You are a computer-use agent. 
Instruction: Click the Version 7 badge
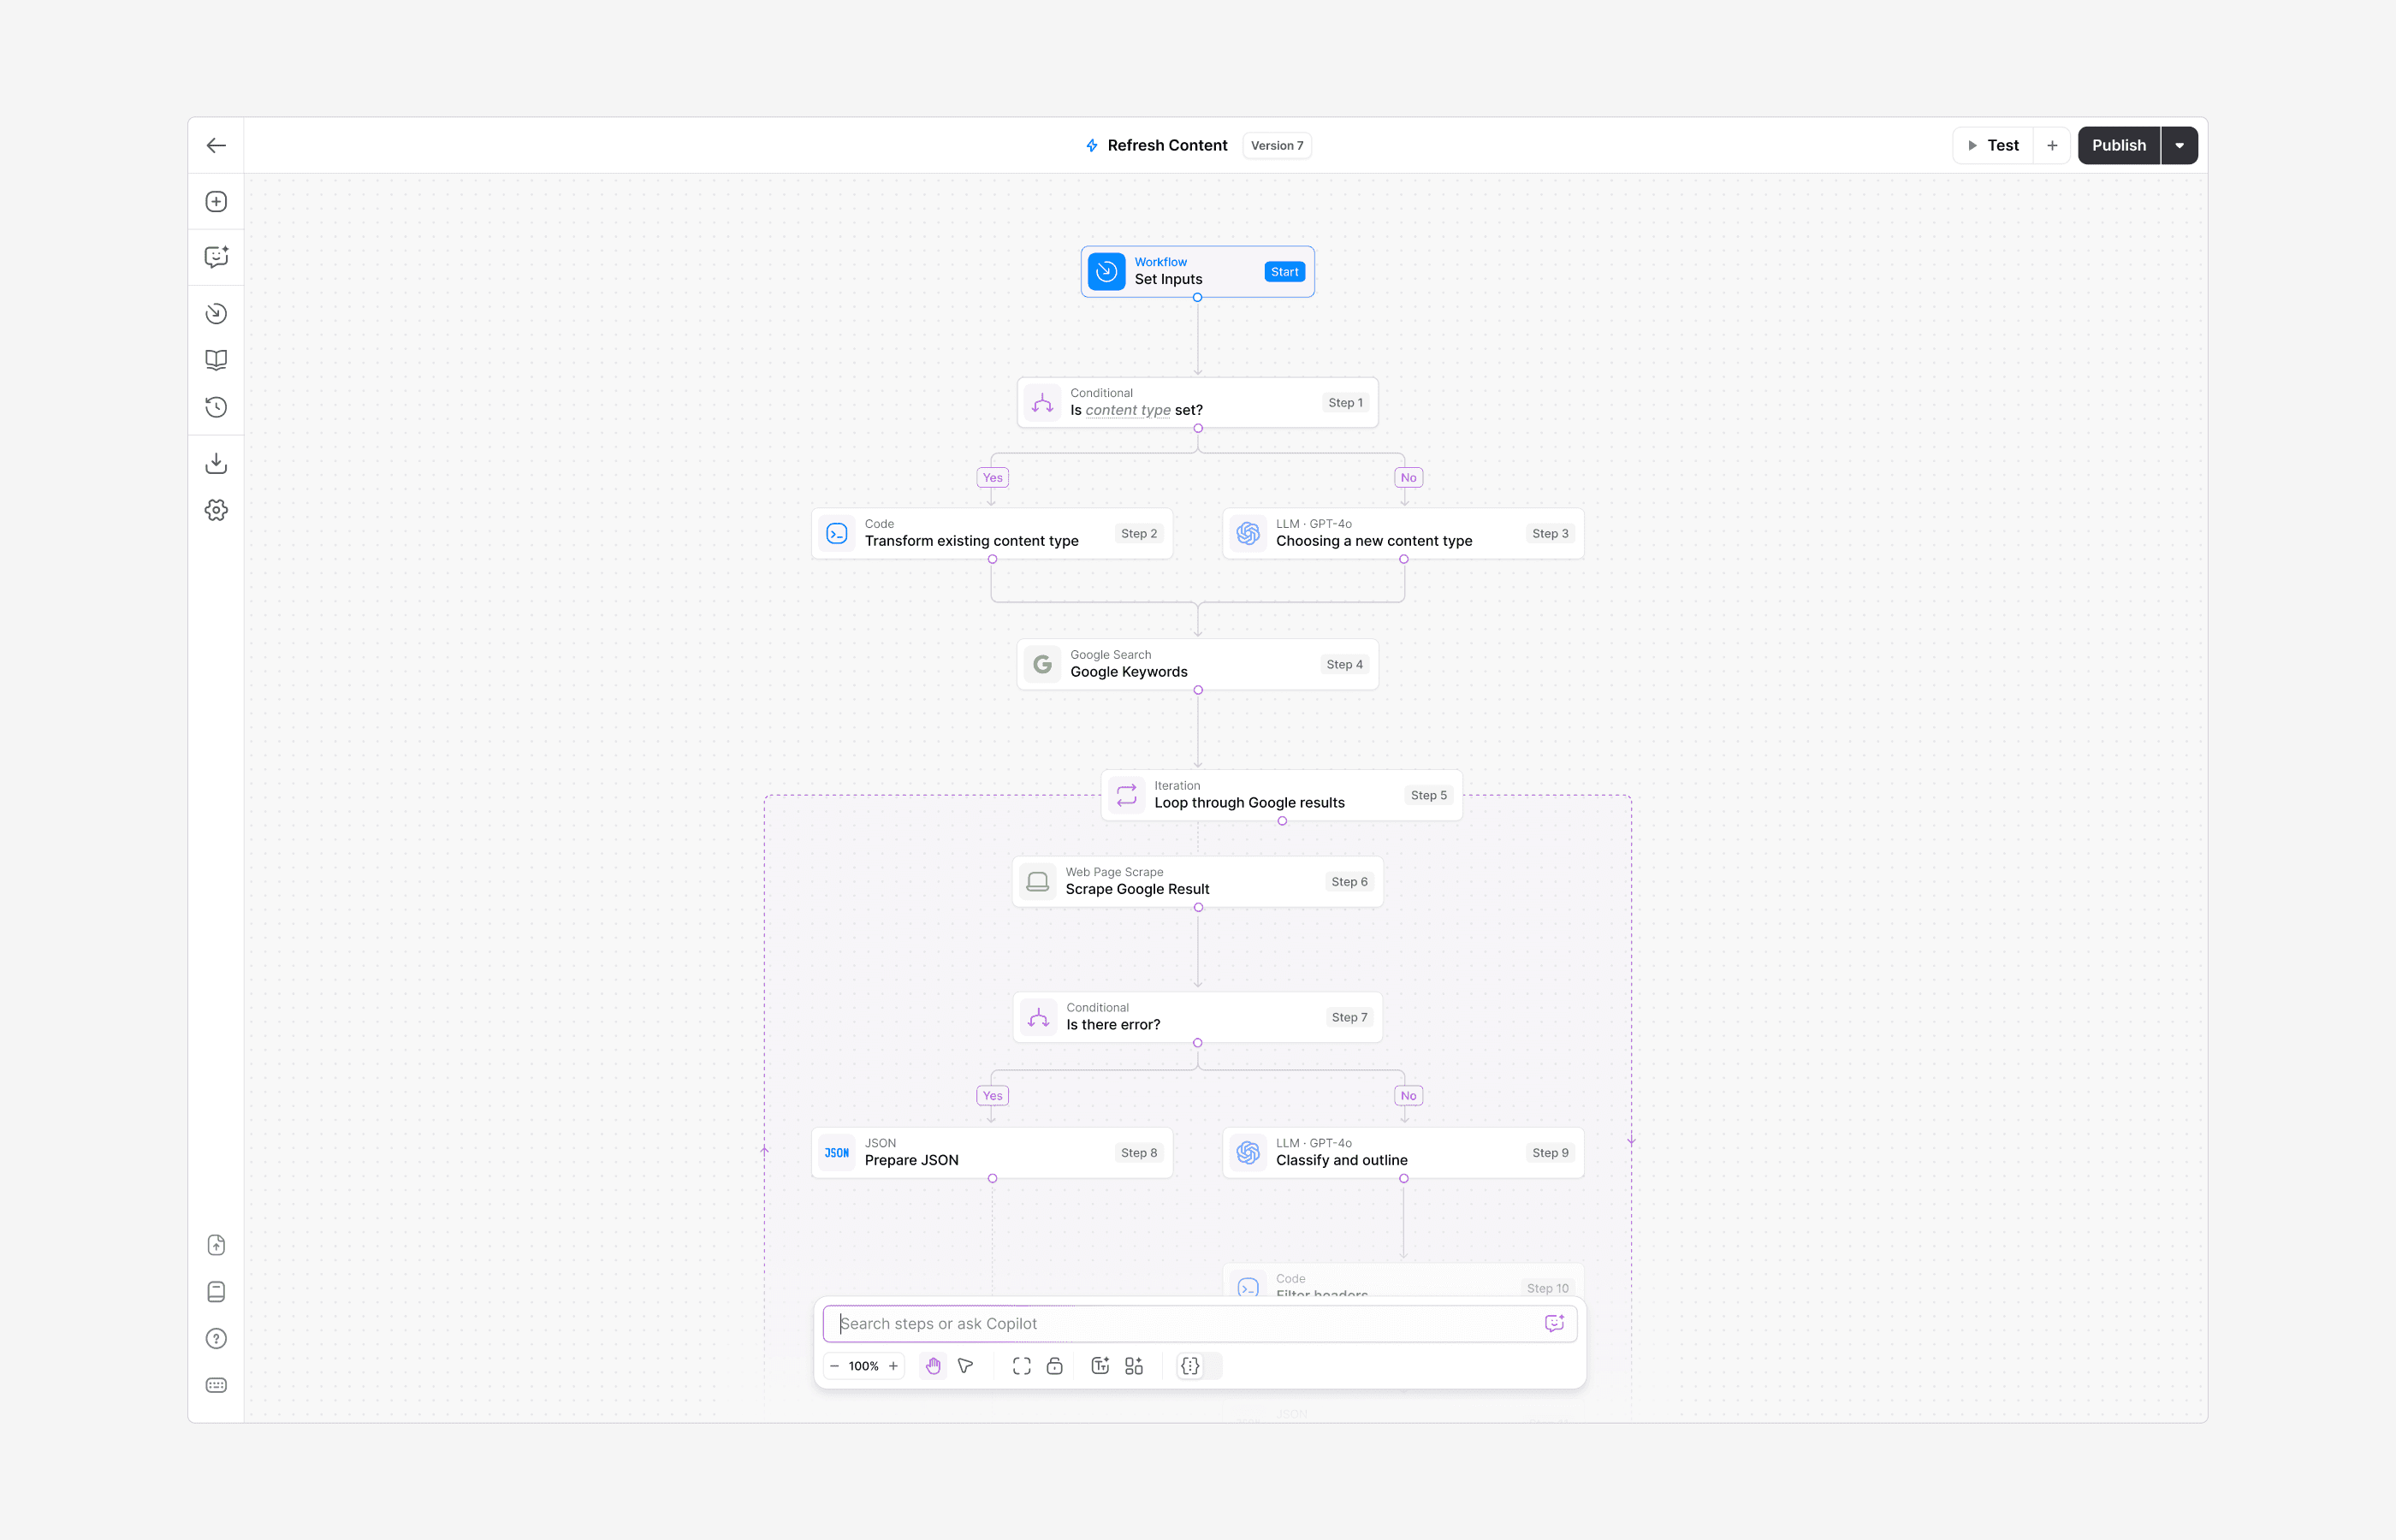coord(1276,145)
